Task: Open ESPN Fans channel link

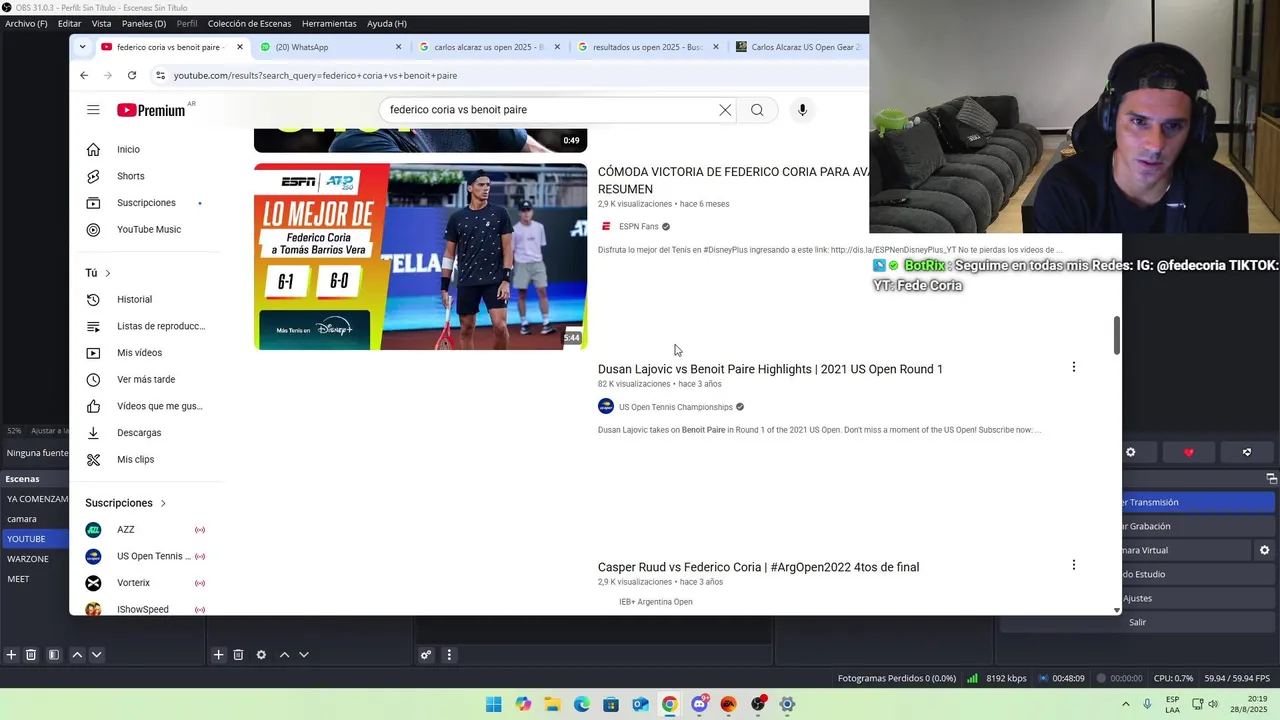Action: 638,226
